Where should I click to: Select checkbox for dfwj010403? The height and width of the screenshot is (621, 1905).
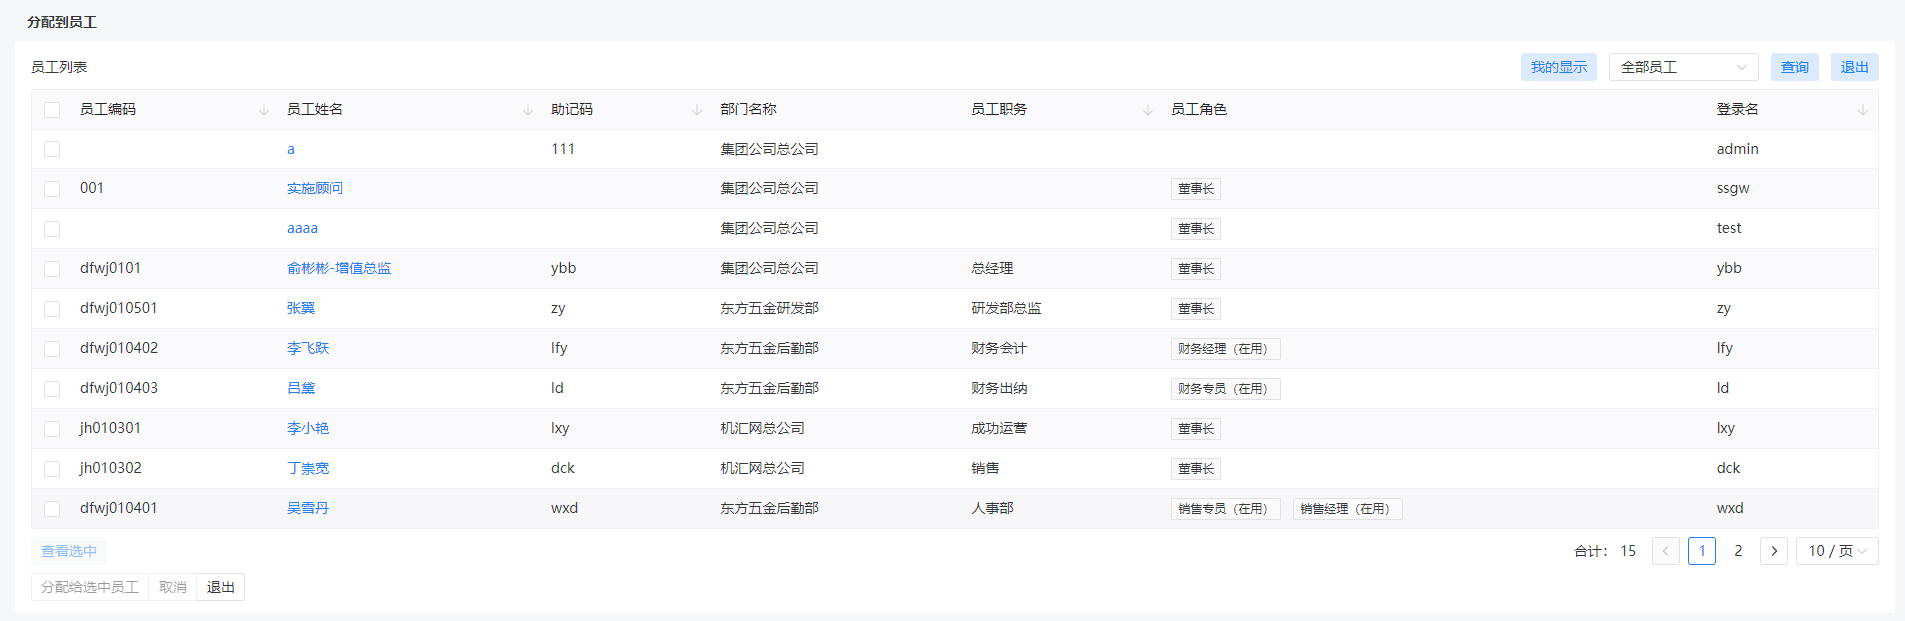(x=52, y=389)
